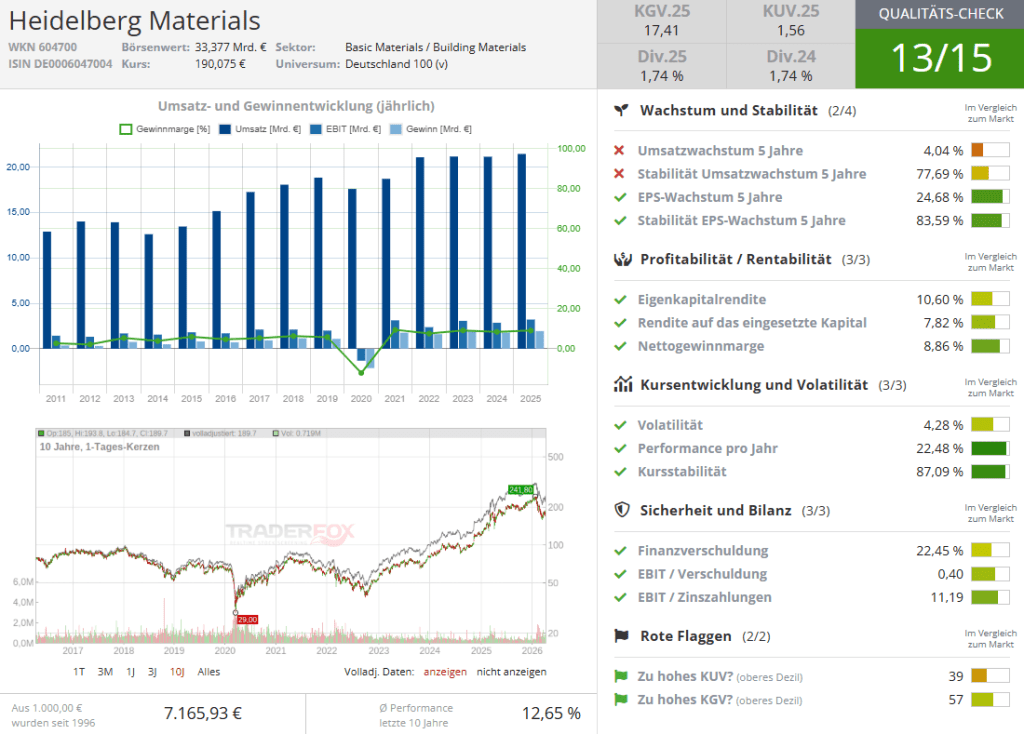The width and height of the screenshot is (1024, 734).
Task: Click the red X next to Umsatzwachstum 5 Jahre
Action: tap(620, 151)
